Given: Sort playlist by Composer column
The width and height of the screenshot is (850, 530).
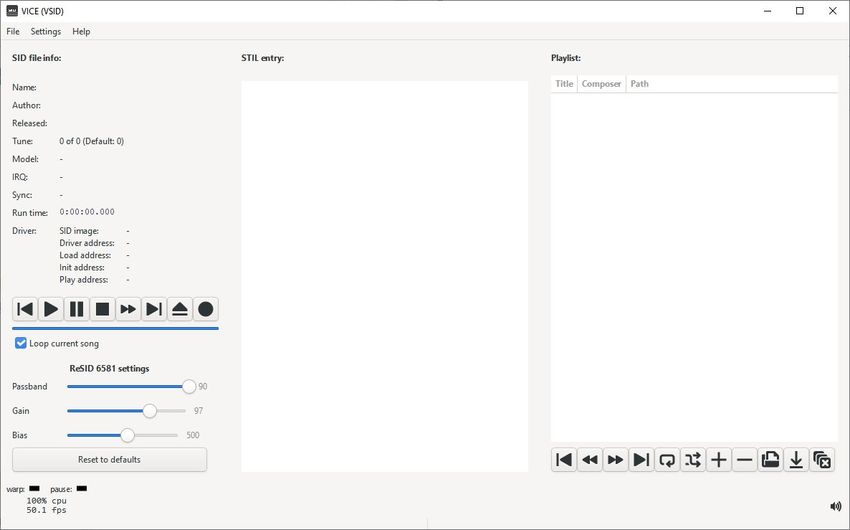Looking at the screenshot, I should (601, 84).
